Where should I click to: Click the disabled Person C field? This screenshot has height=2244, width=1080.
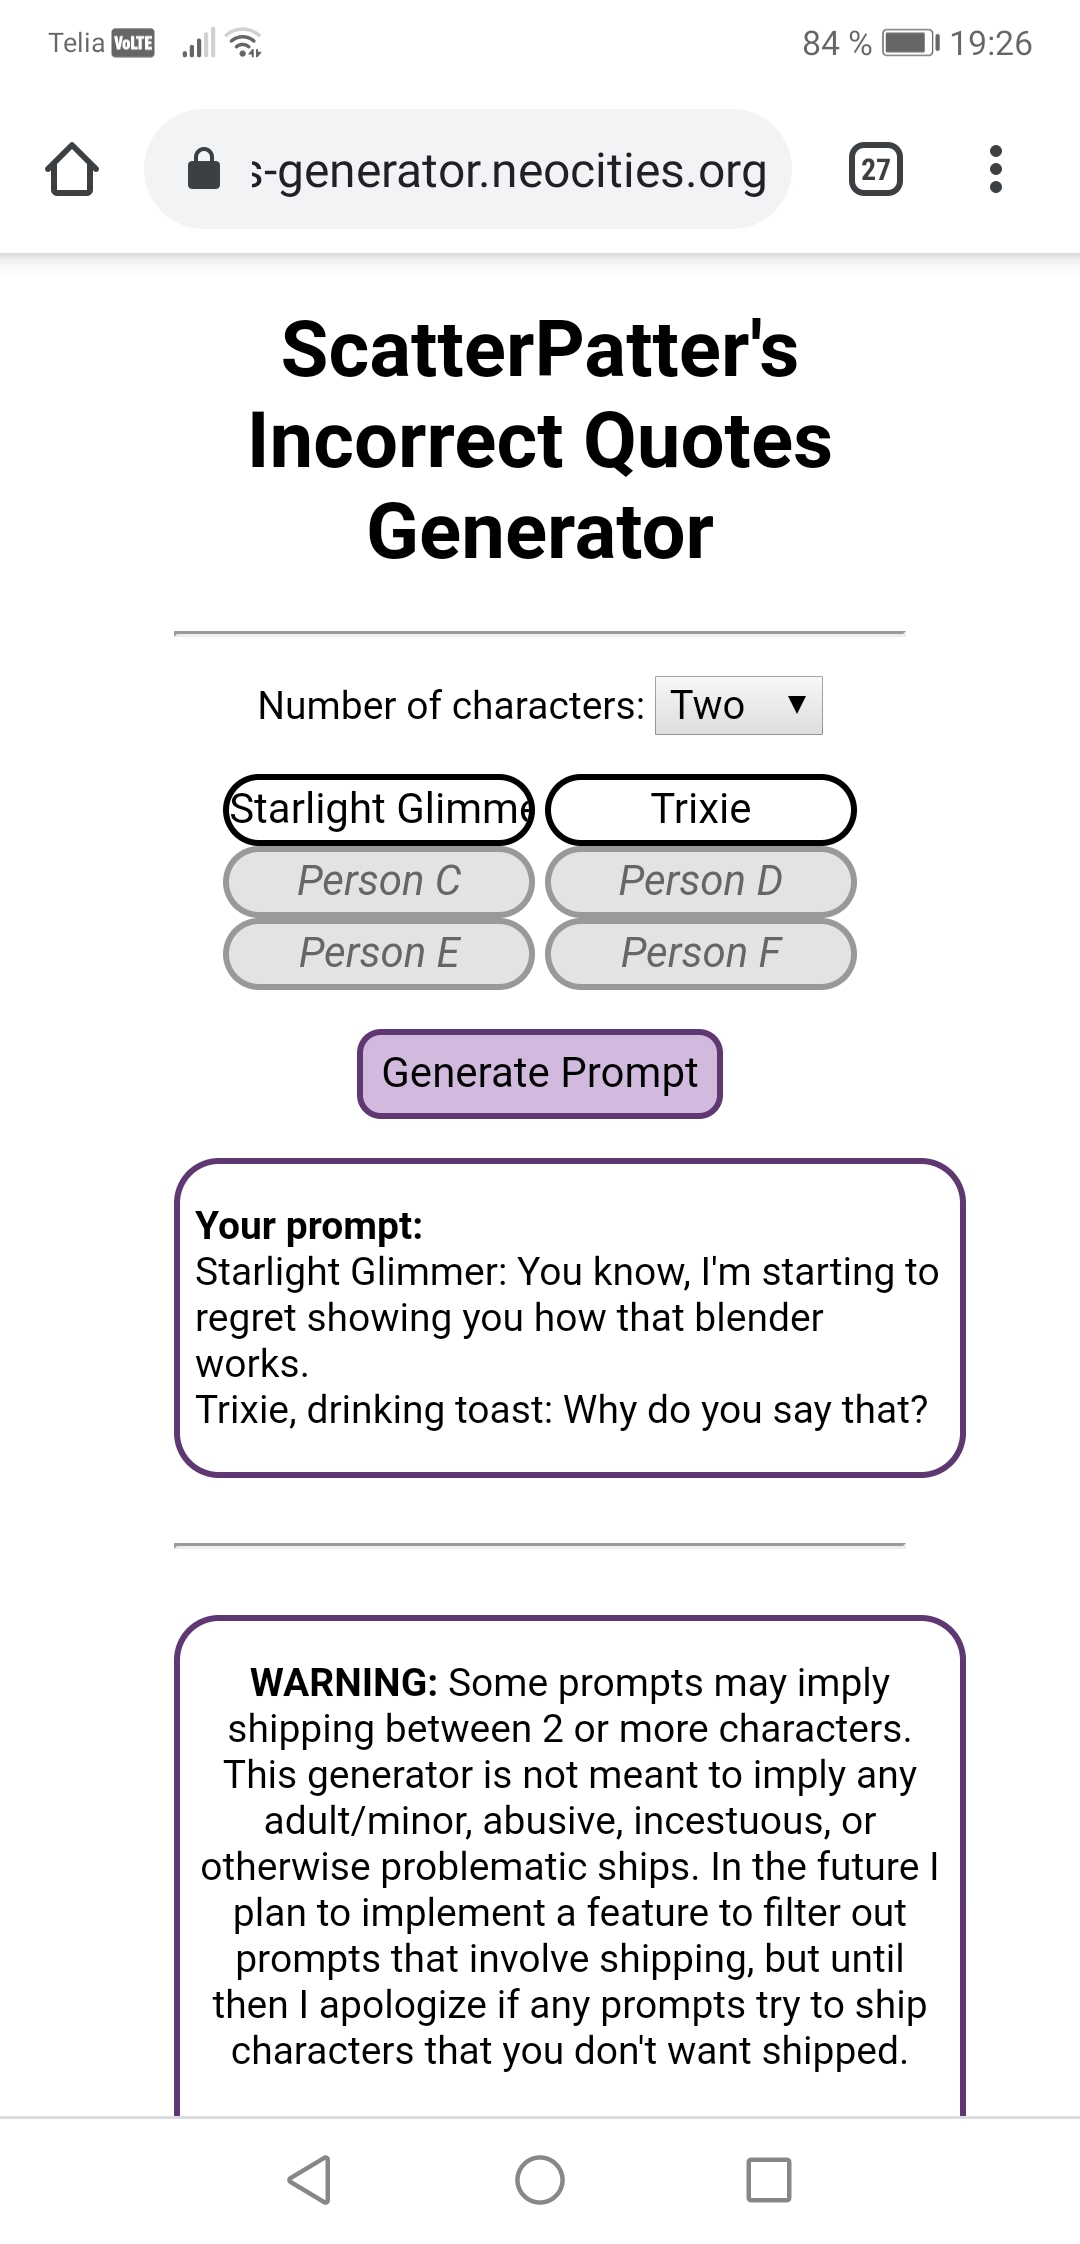379,881
